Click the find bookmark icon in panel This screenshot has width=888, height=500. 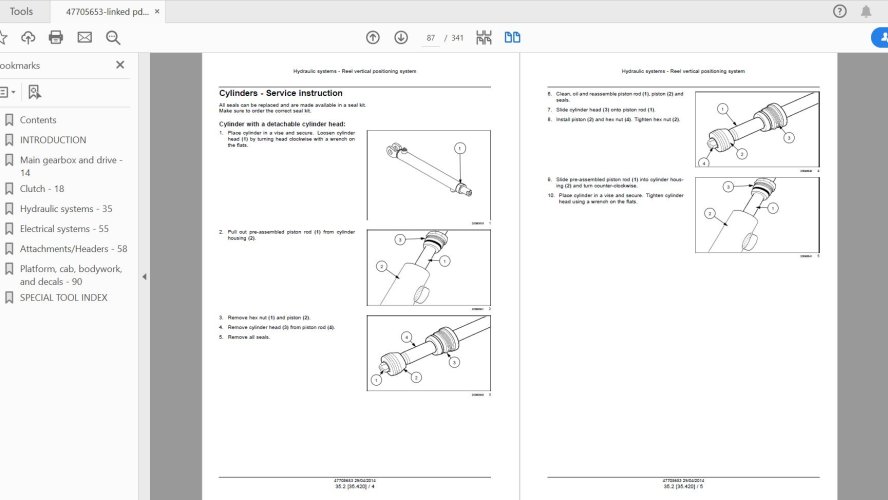click(x=34, y=92)
